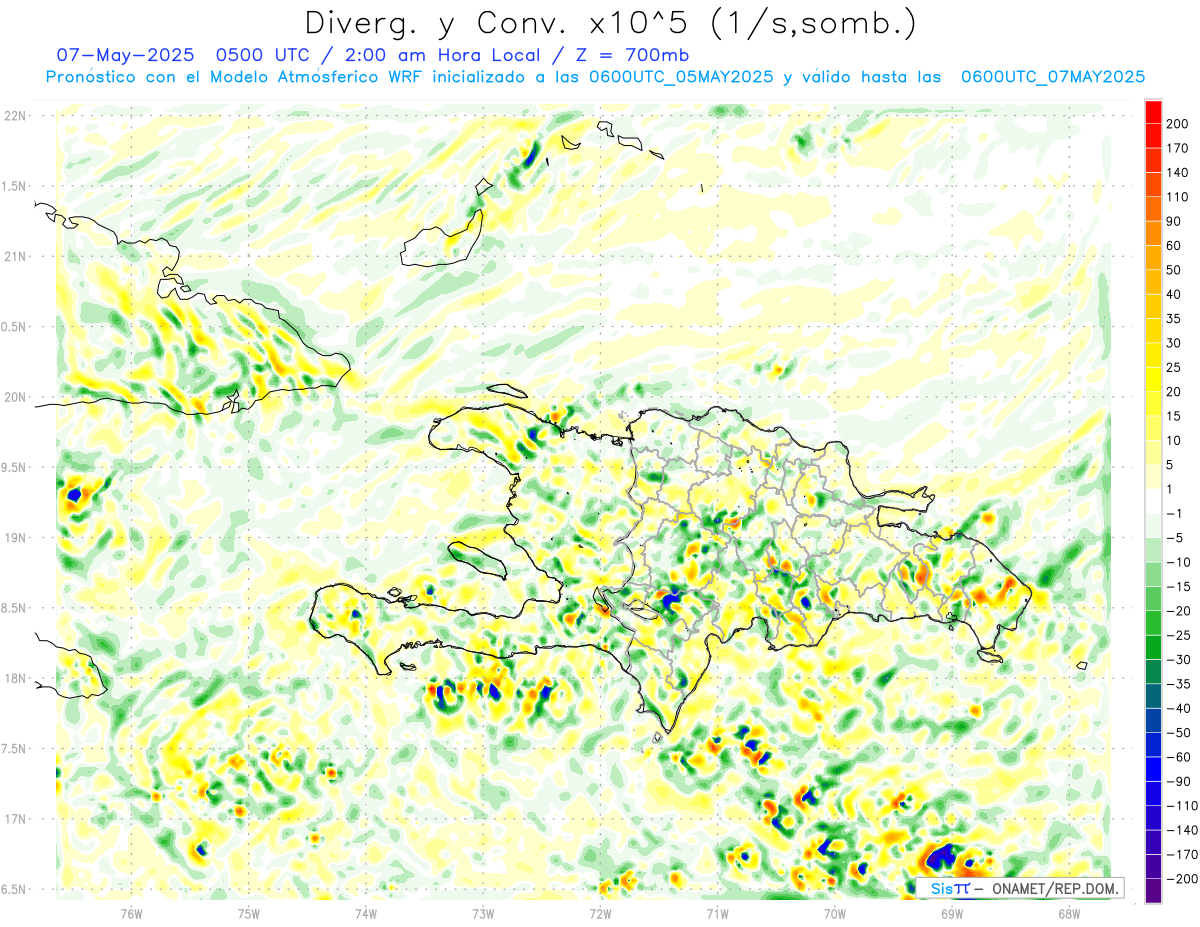Click the '17N' latitude axis label
1200x927 pixels.
15,818
